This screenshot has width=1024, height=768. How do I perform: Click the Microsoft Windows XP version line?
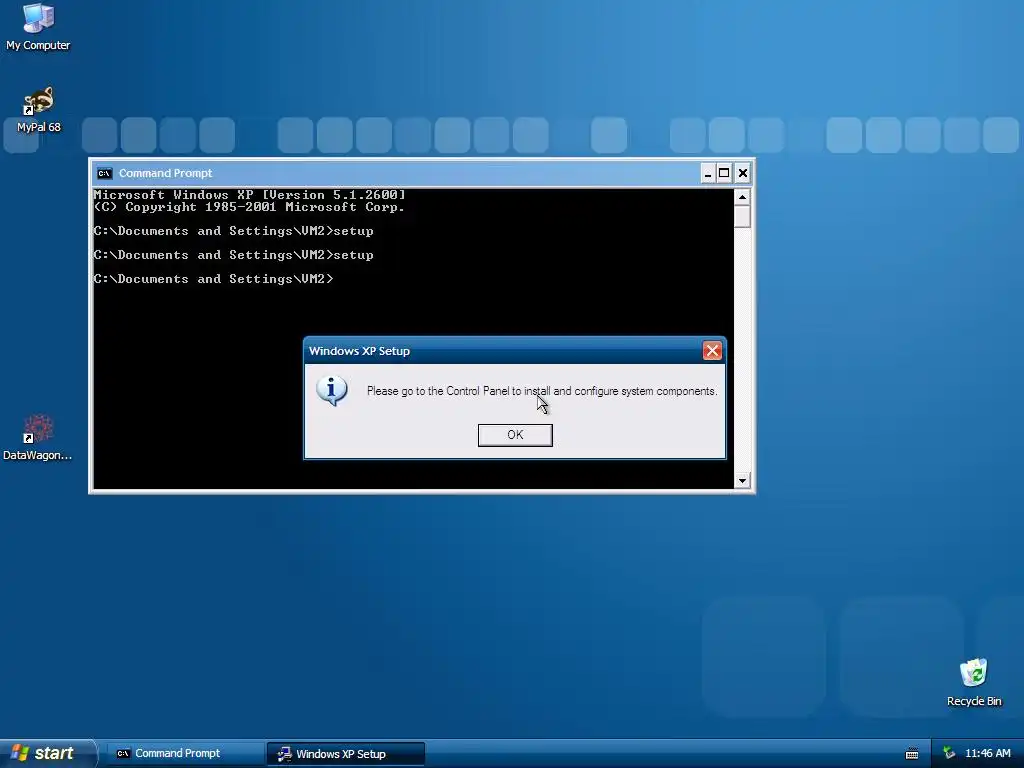click(x=249, y=195)
